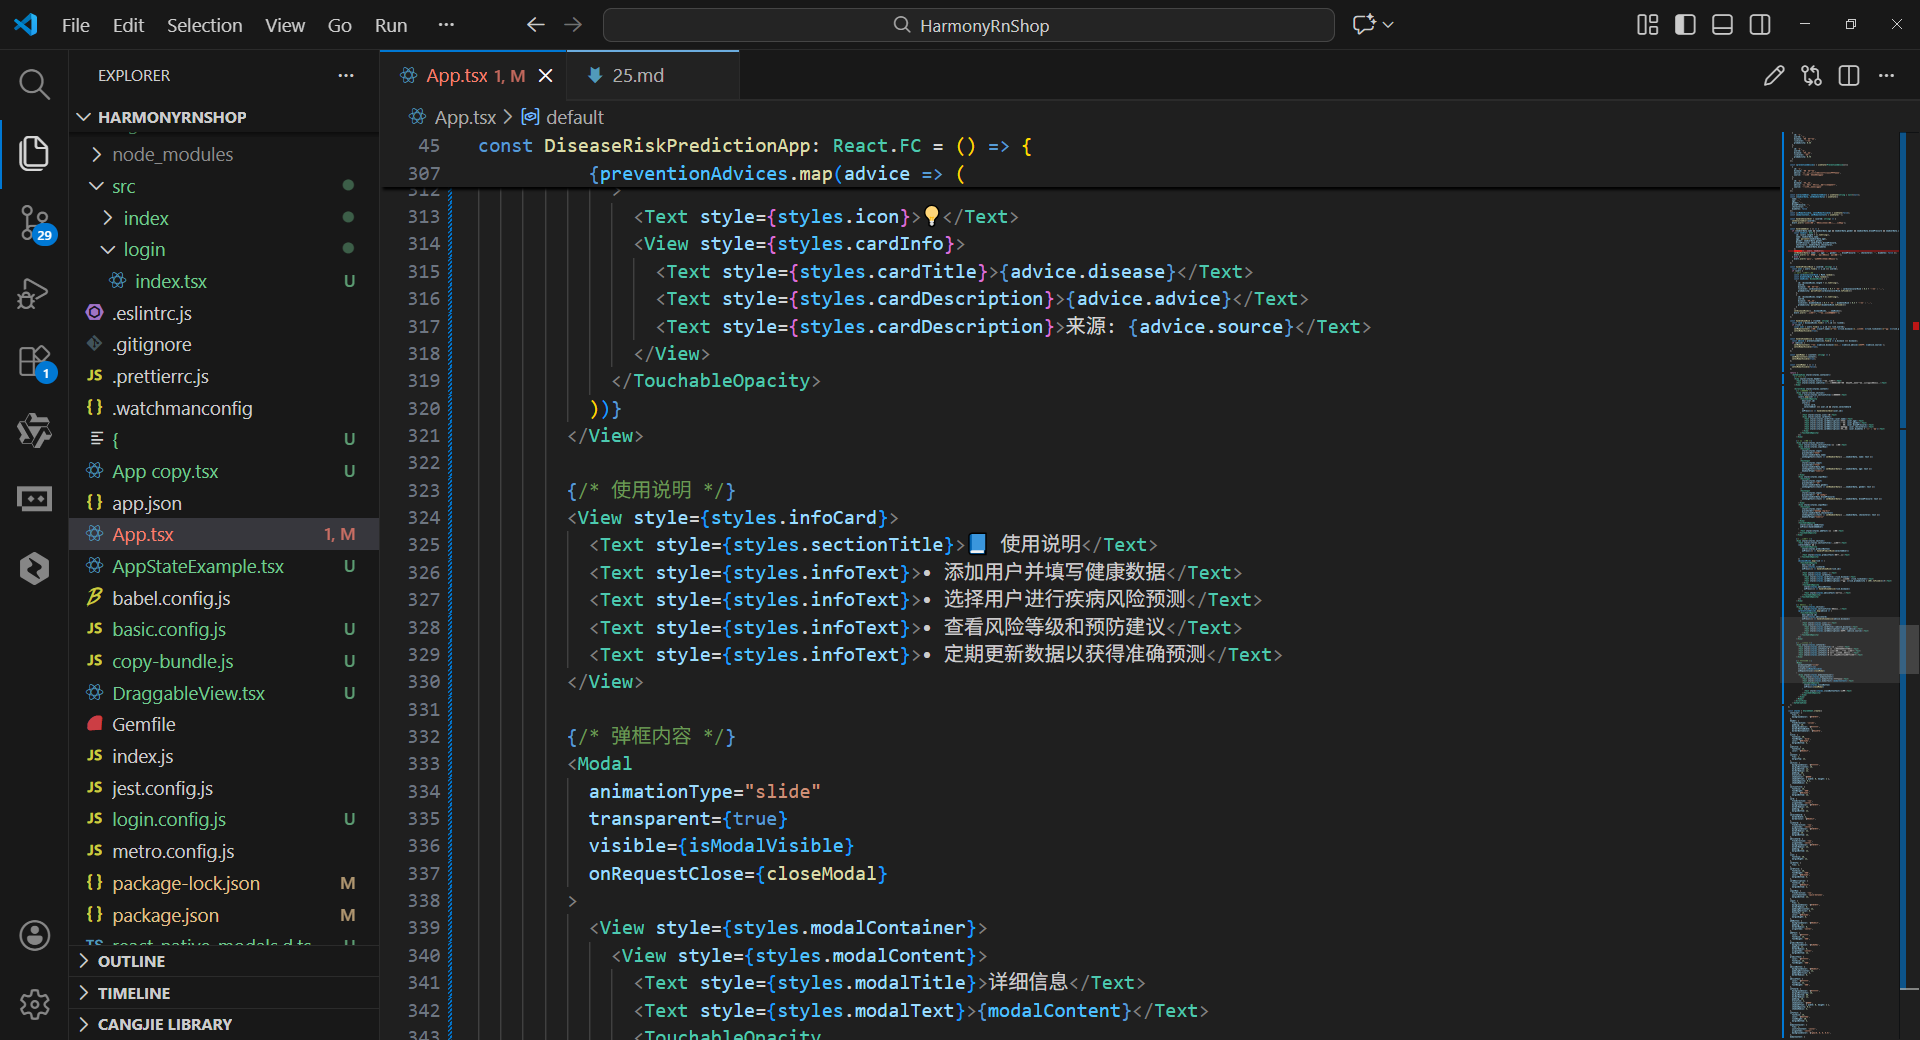Click the minimap slider highlight
Viewport: 1920px width, 1040px height.
pyautogui.click(x=1840, y=650)
